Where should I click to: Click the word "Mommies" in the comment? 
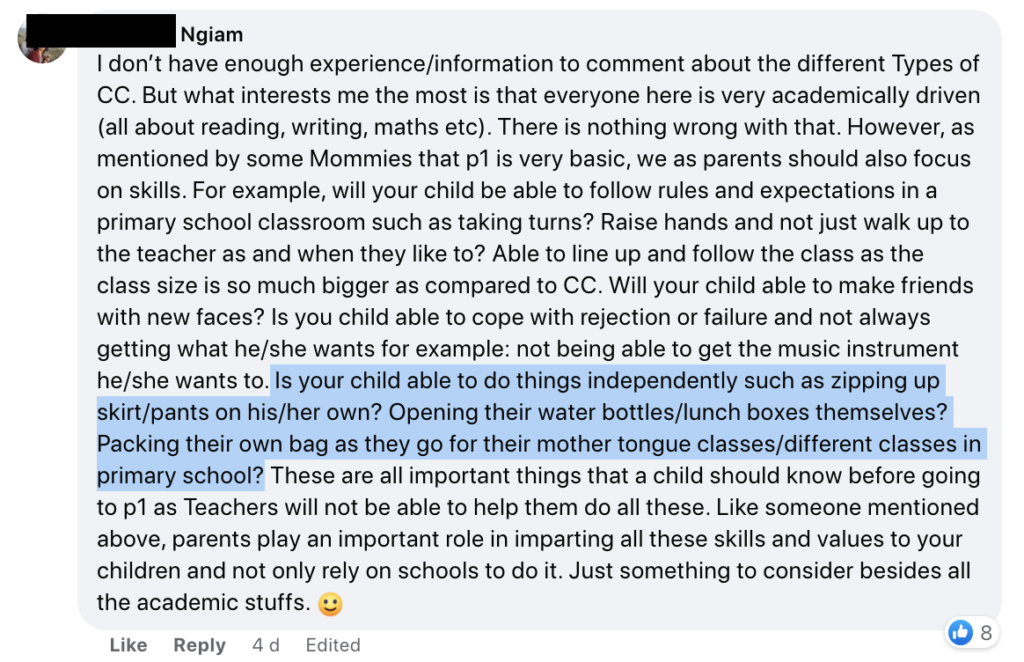coord(351,159)
